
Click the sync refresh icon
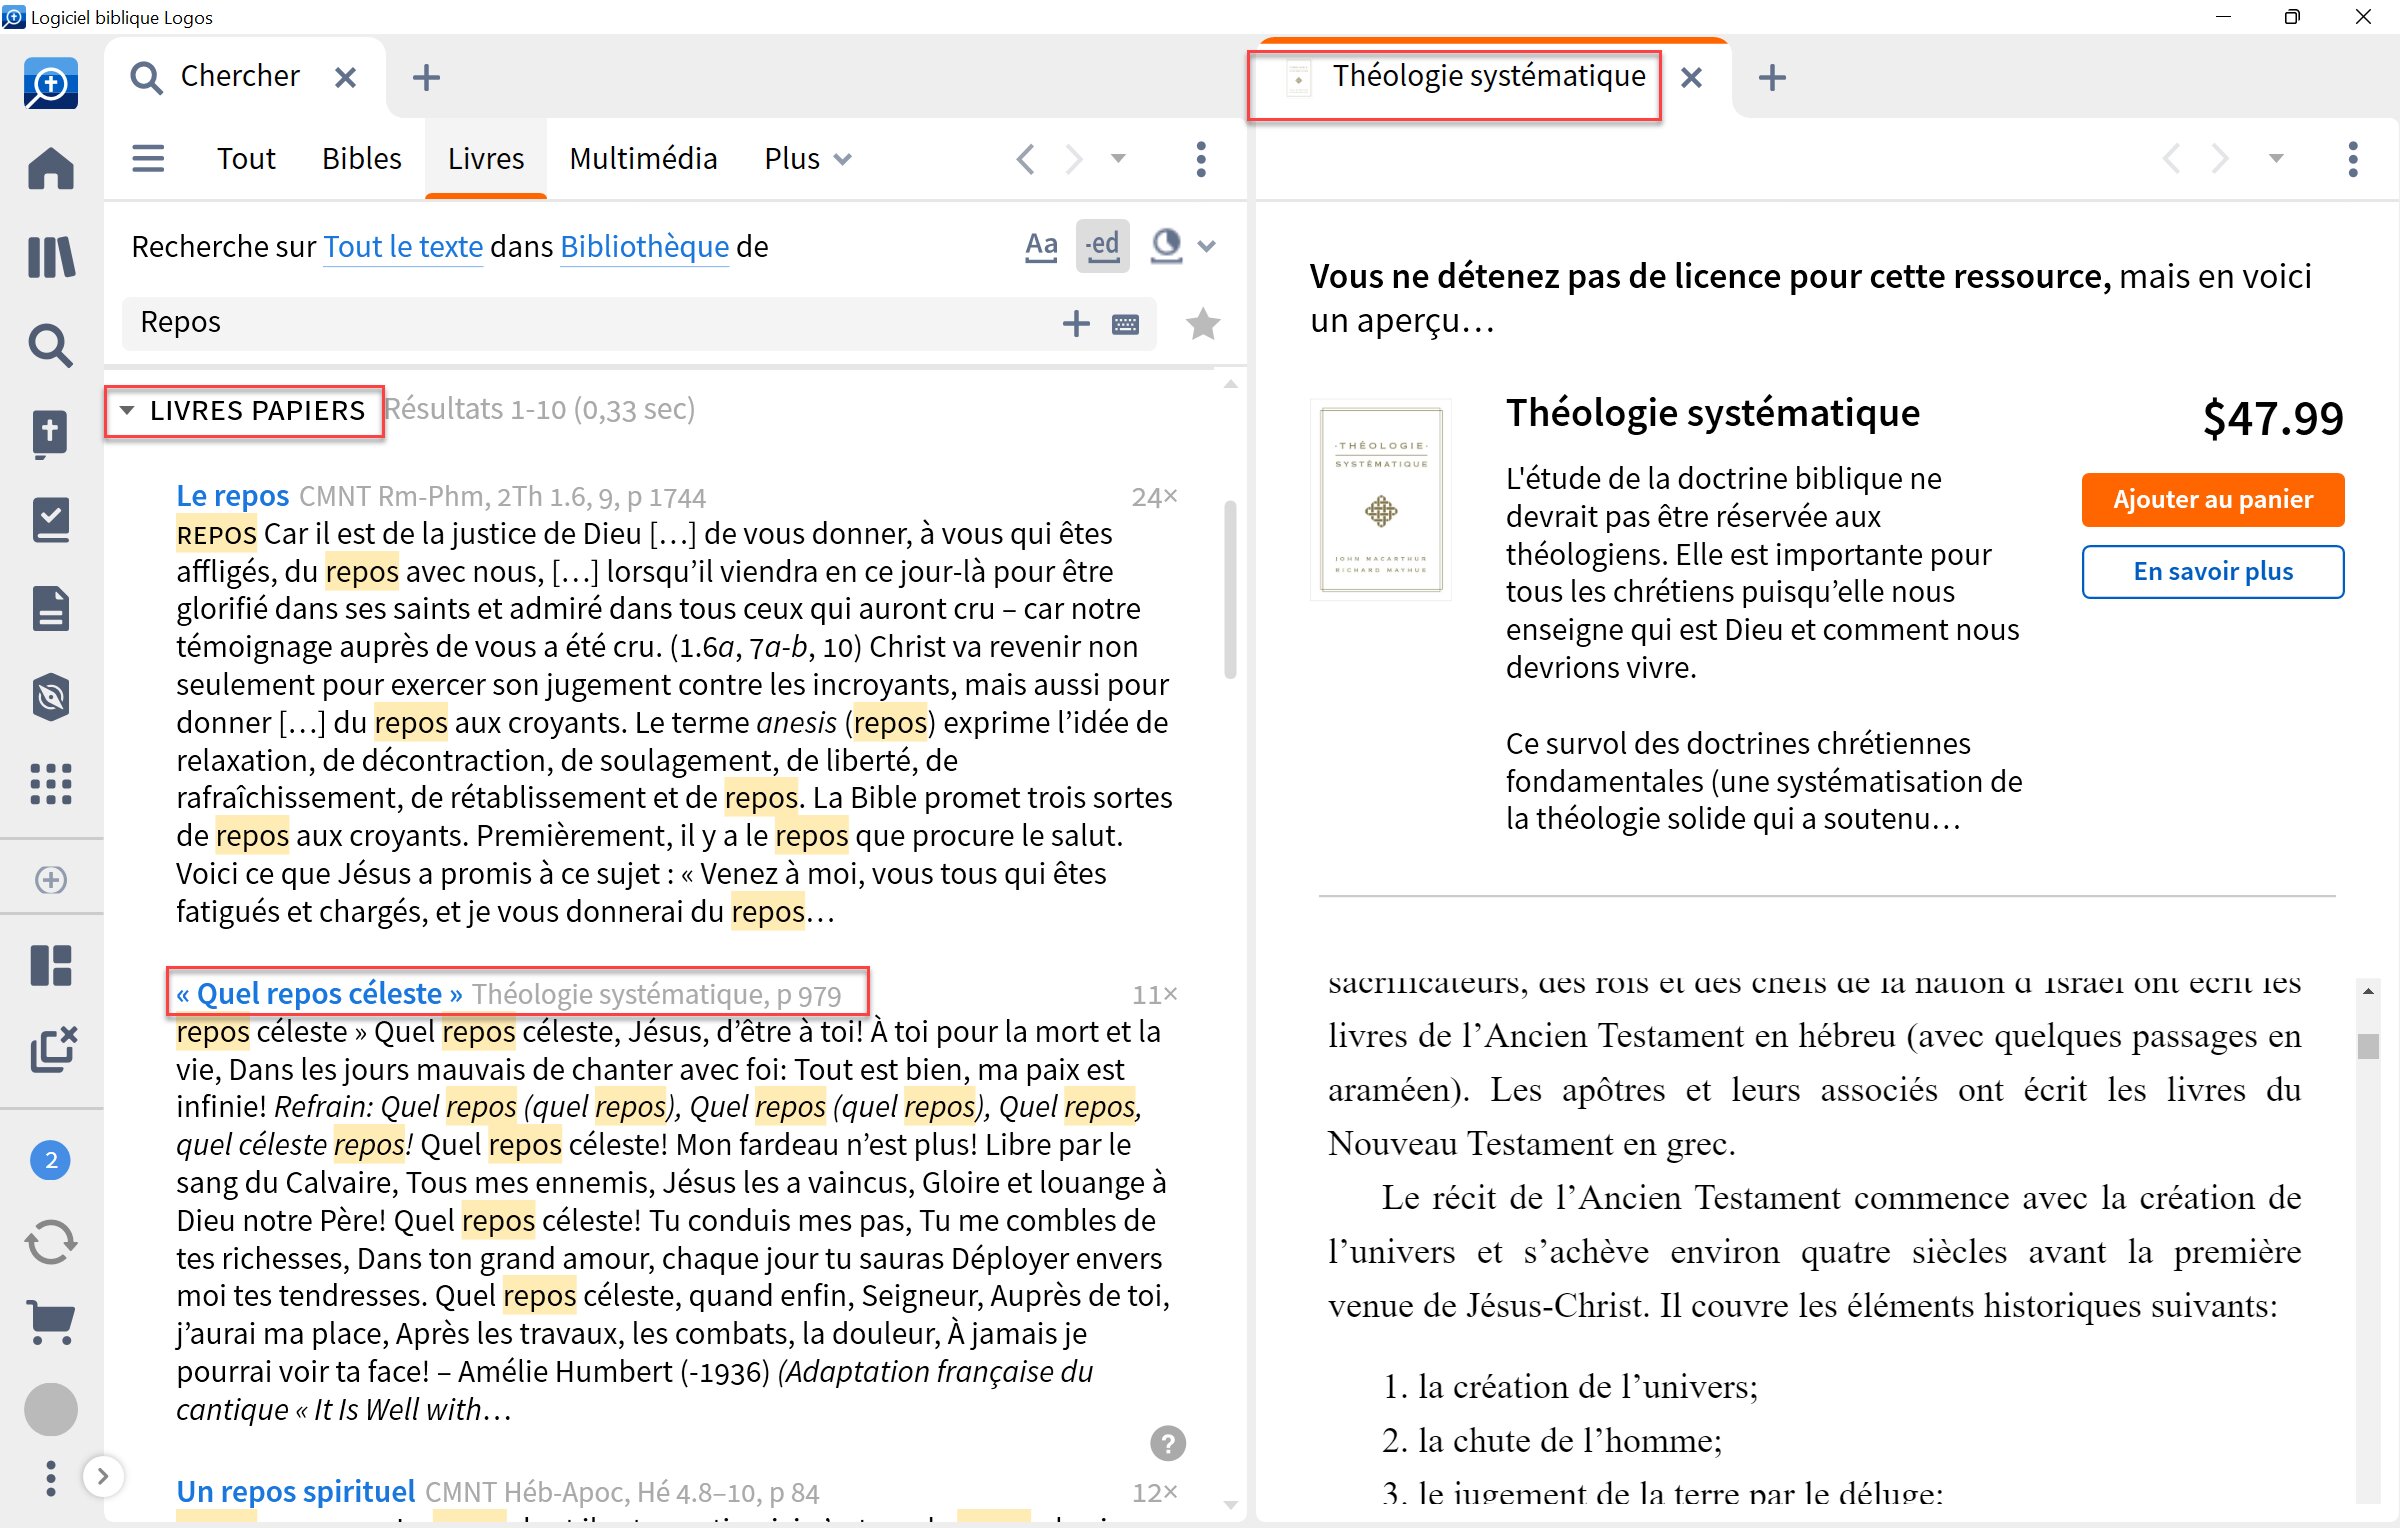[x=50, y=1243]
